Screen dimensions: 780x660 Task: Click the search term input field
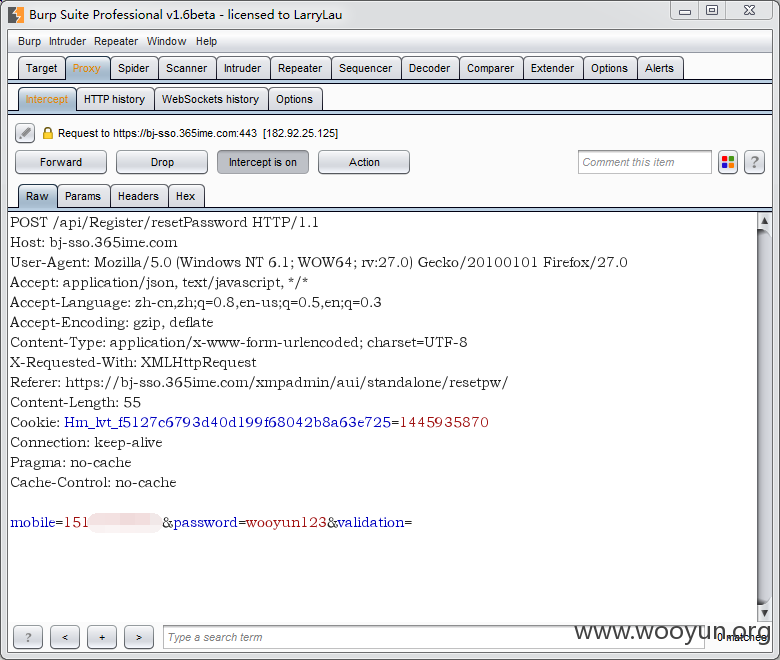pos(434,637)
